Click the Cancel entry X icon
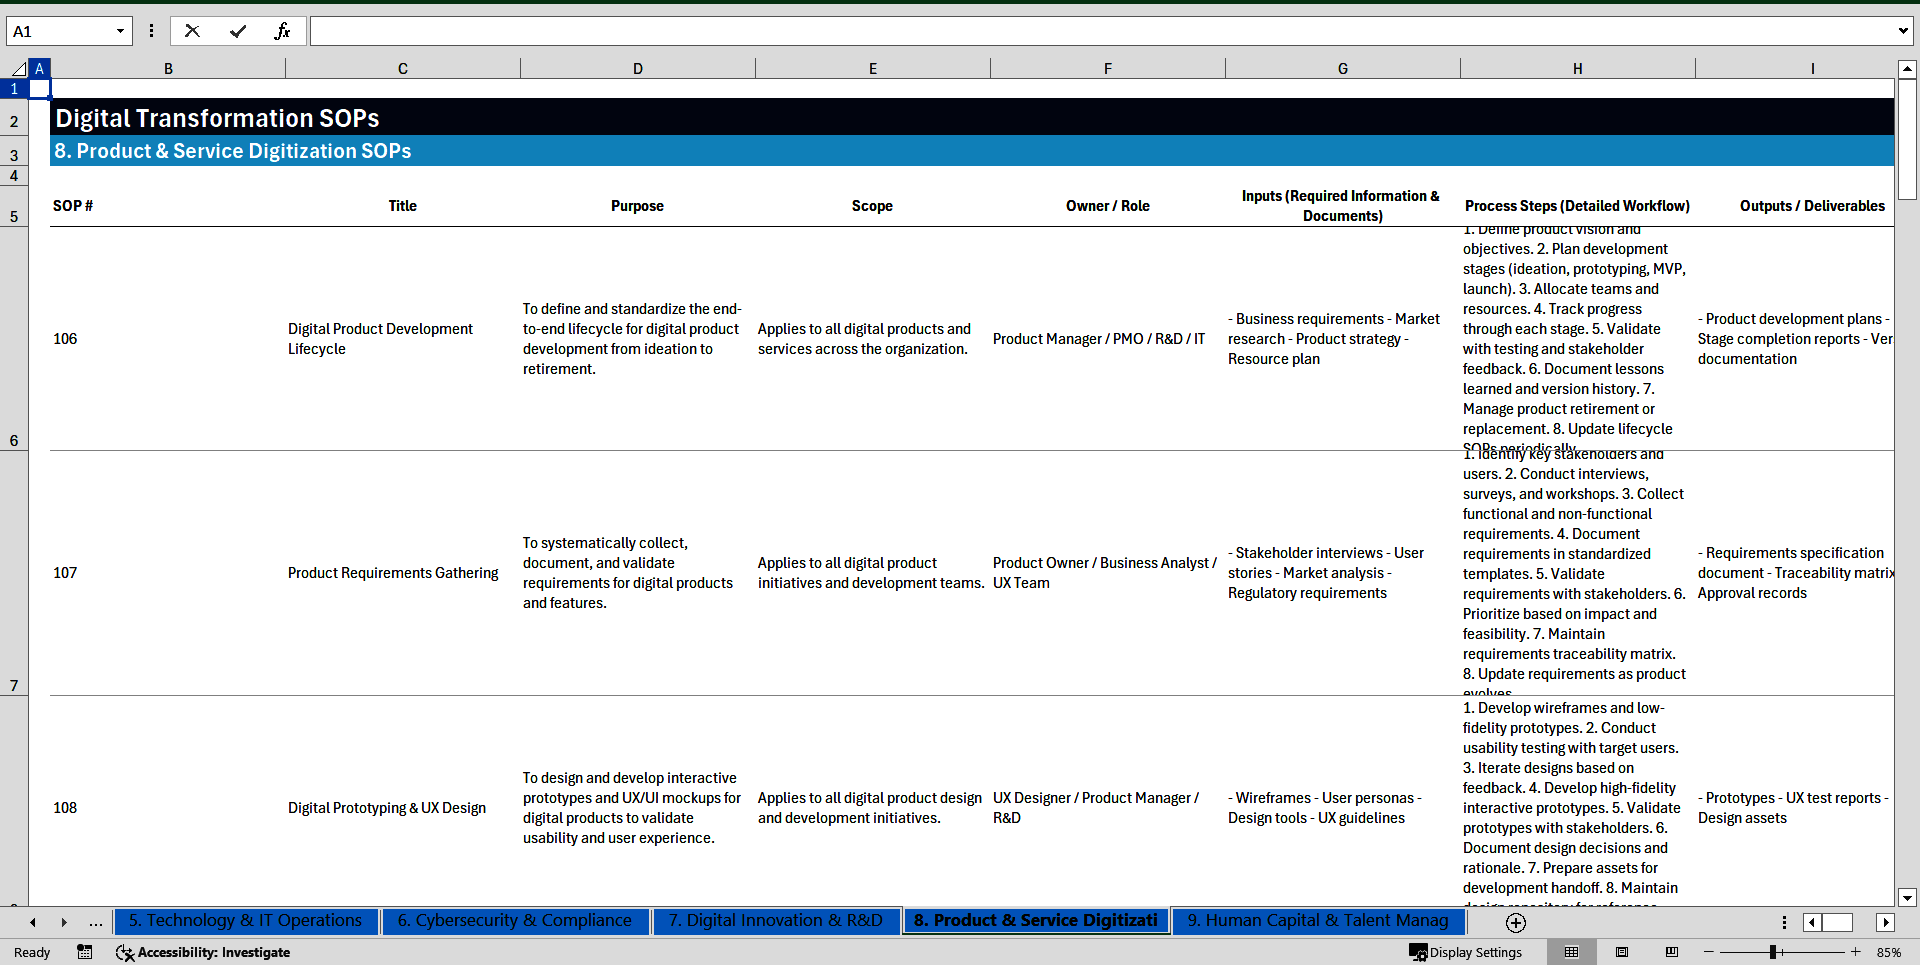This screenshot has height=966, width=1920. [x=192, y=31]
